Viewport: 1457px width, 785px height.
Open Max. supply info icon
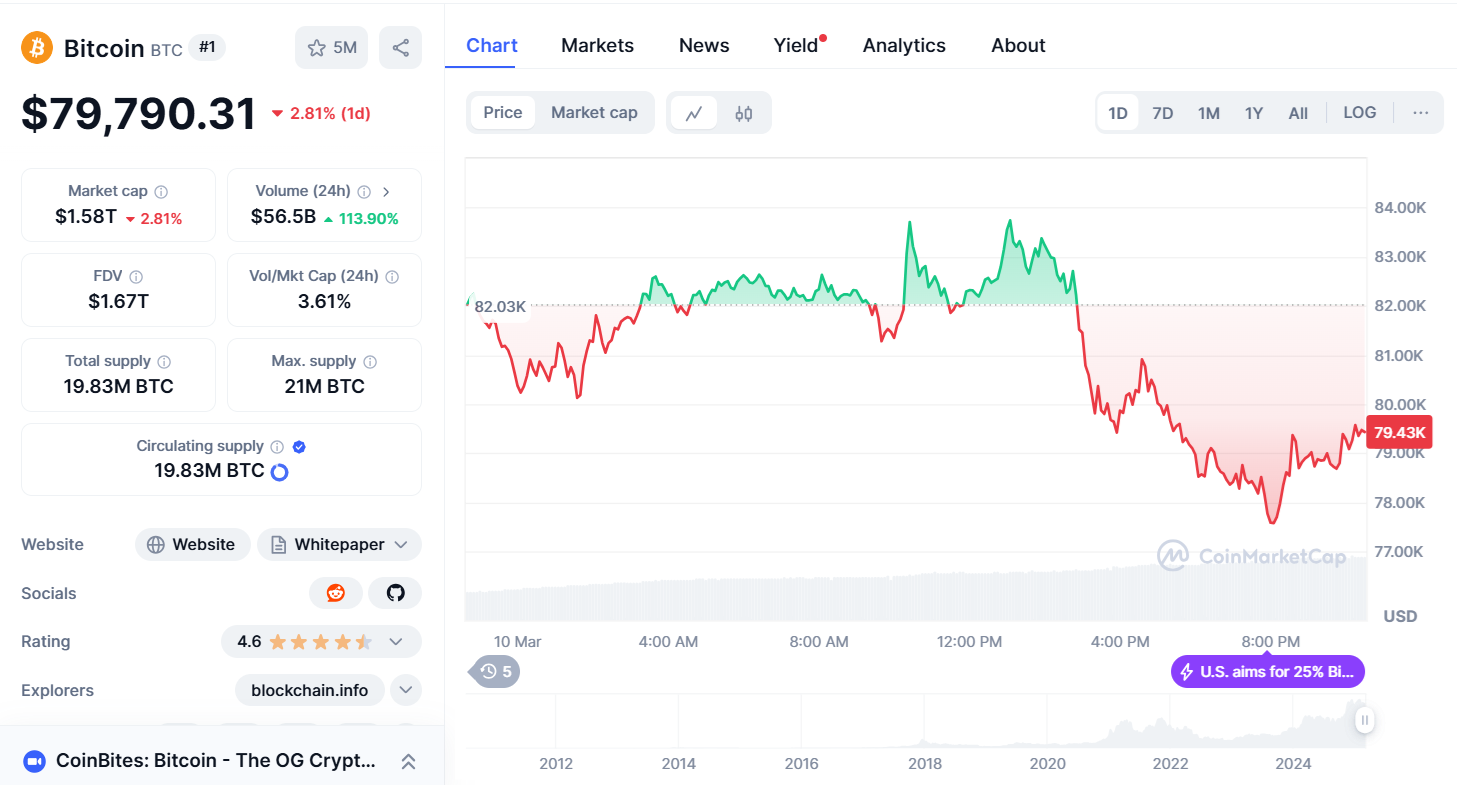(x=370, y=361)
